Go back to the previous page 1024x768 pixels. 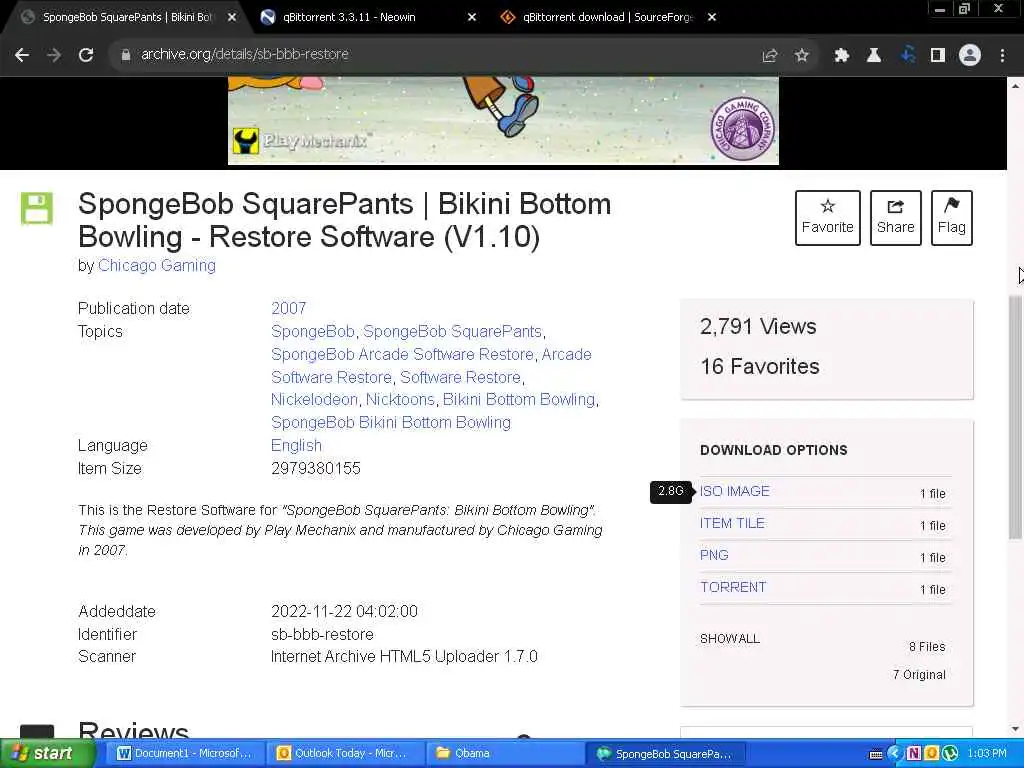pyautogui.click(x=22, y=55)
